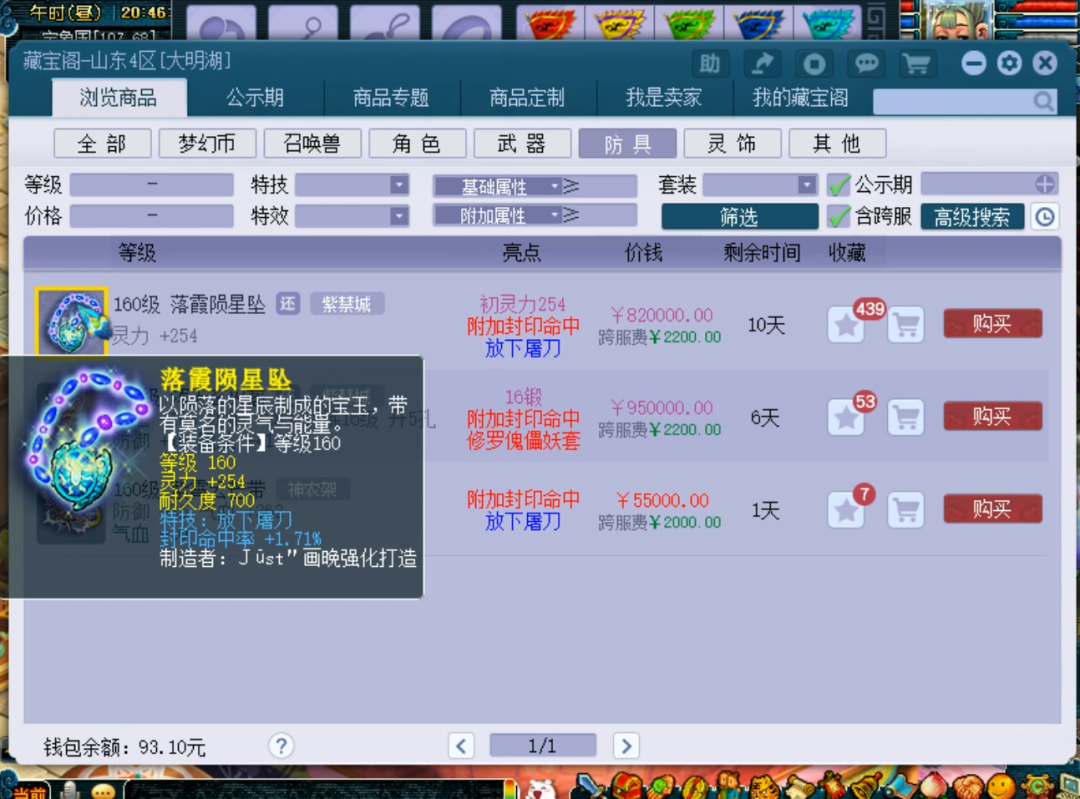Favorite the ￥55000.00 item with the star
The width and height of the screenshot is (1080, 799).
(x=847, y=510)
